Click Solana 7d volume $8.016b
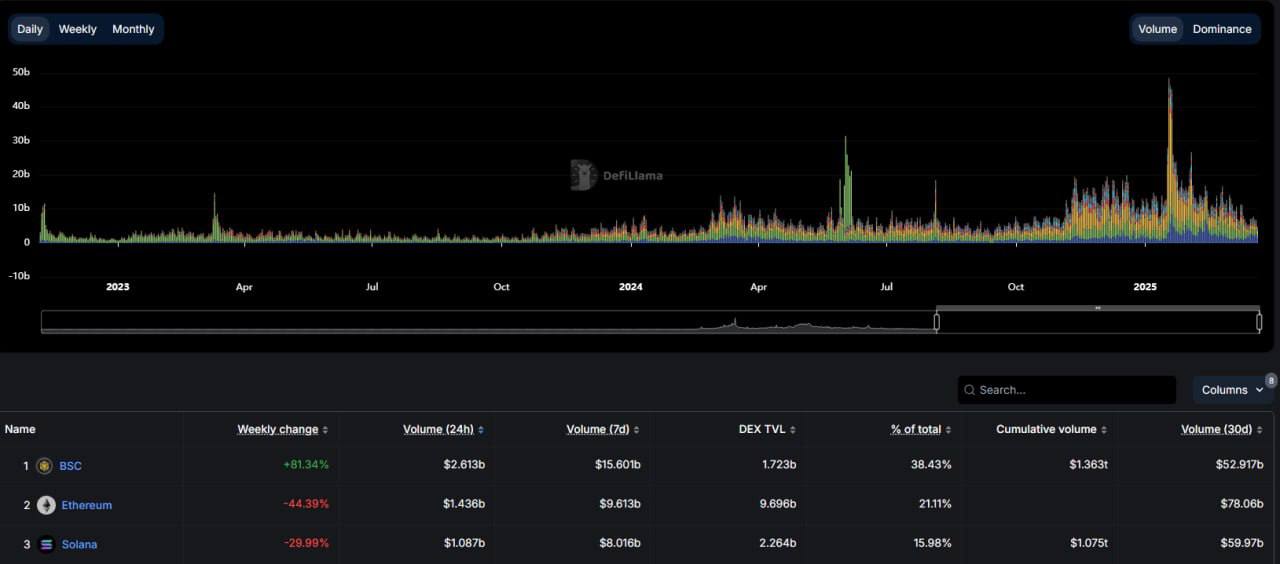Image resolution: width=1280 pixels, height=564 pixels. click(x=620, y=543)
